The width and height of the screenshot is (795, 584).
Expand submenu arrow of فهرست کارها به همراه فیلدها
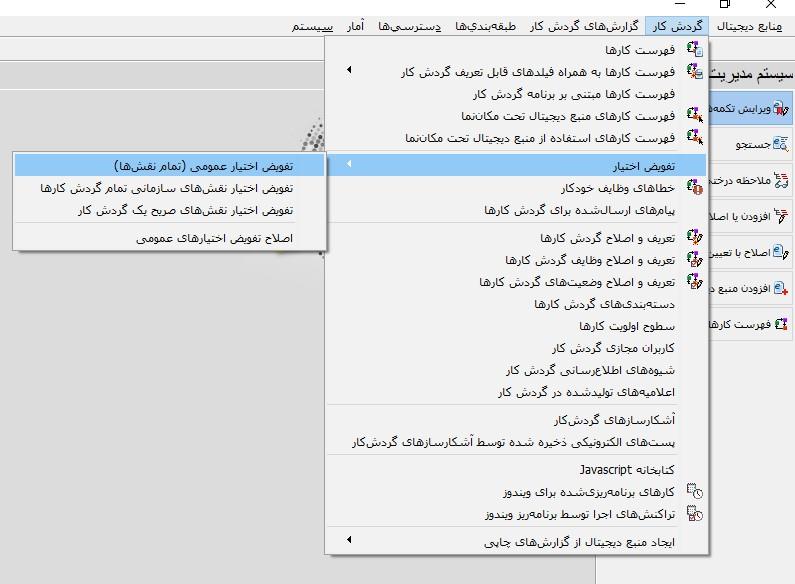349,71
